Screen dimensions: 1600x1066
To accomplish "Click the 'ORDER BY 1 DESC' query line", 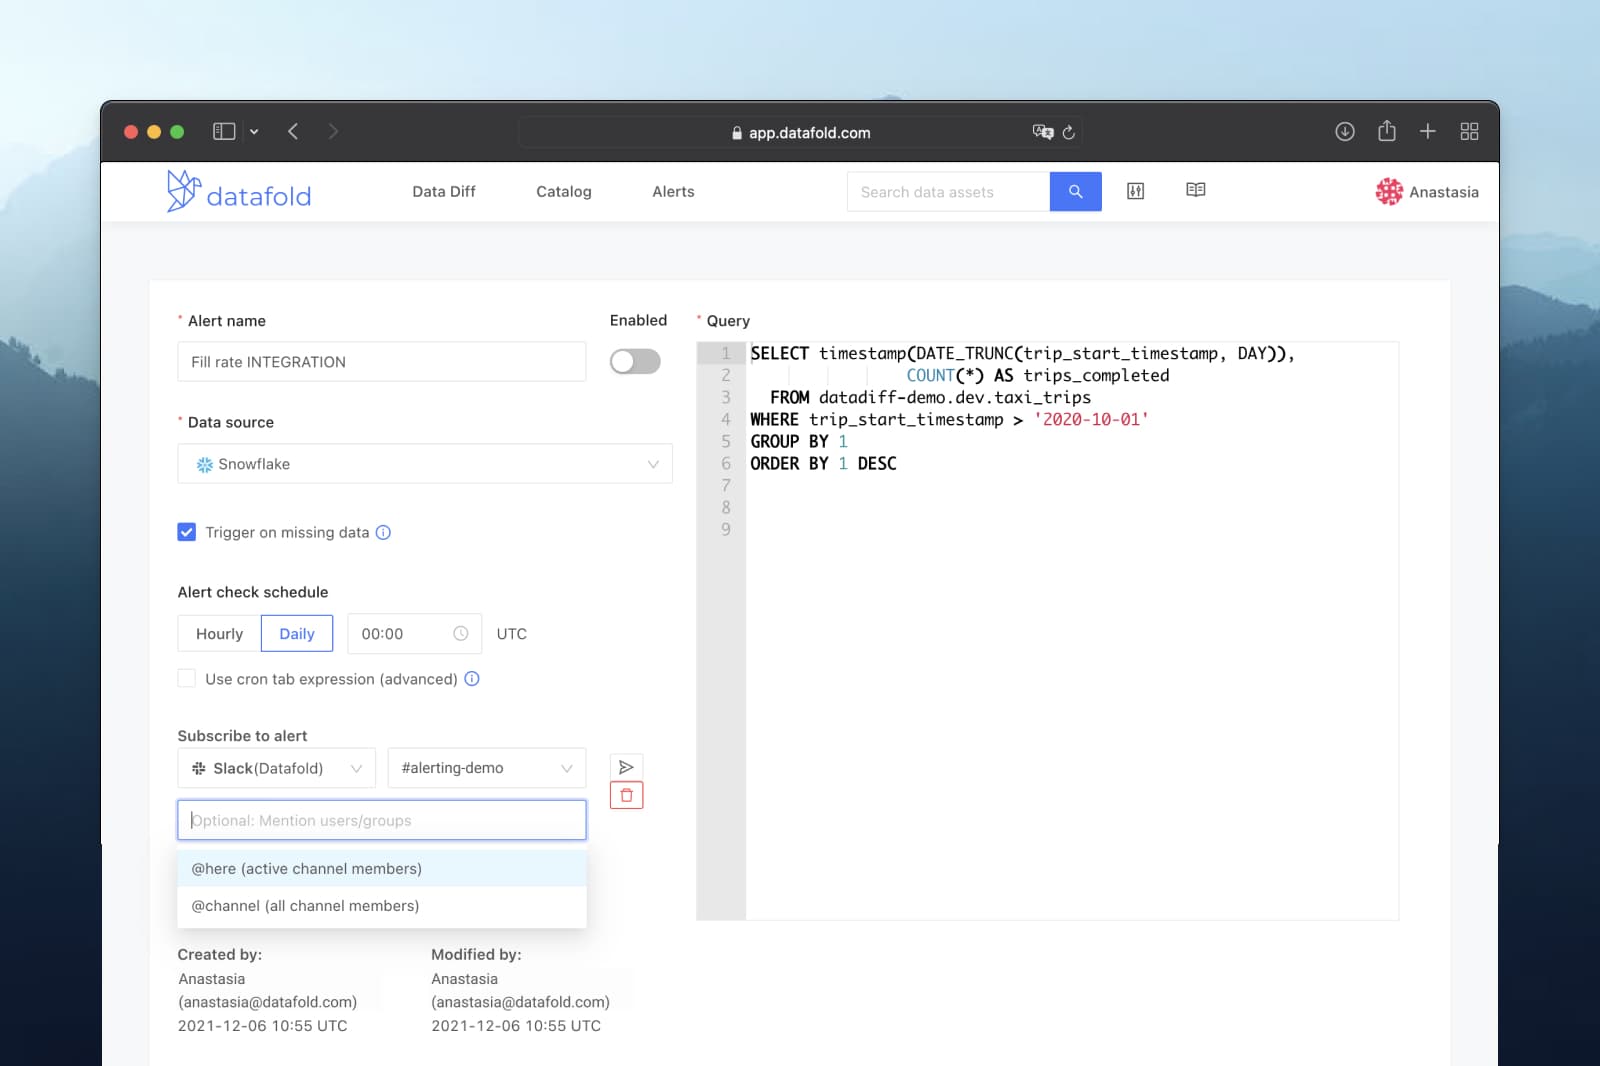I will point(823,463).
